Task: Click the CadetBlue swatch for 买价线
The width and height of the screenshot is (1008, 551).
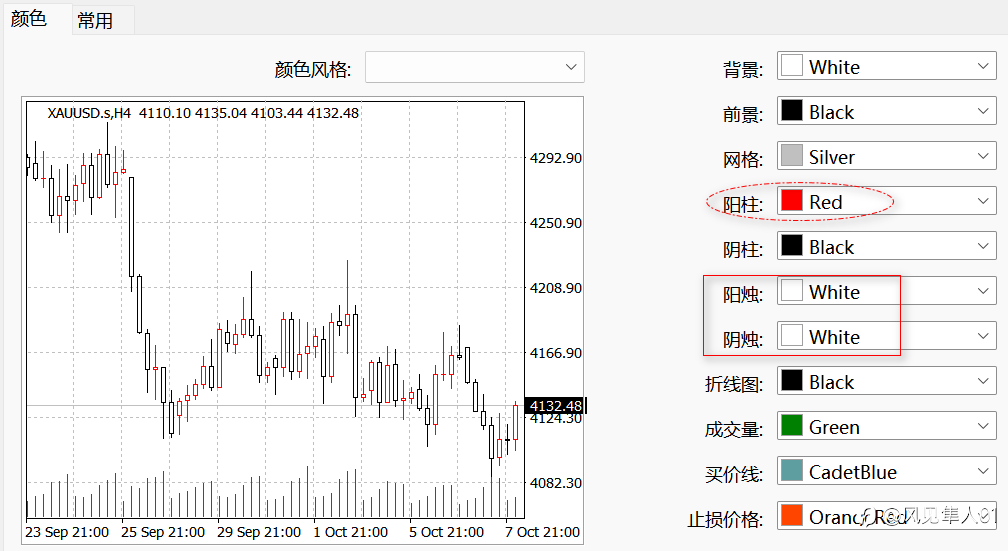Action: pos(791,471)
